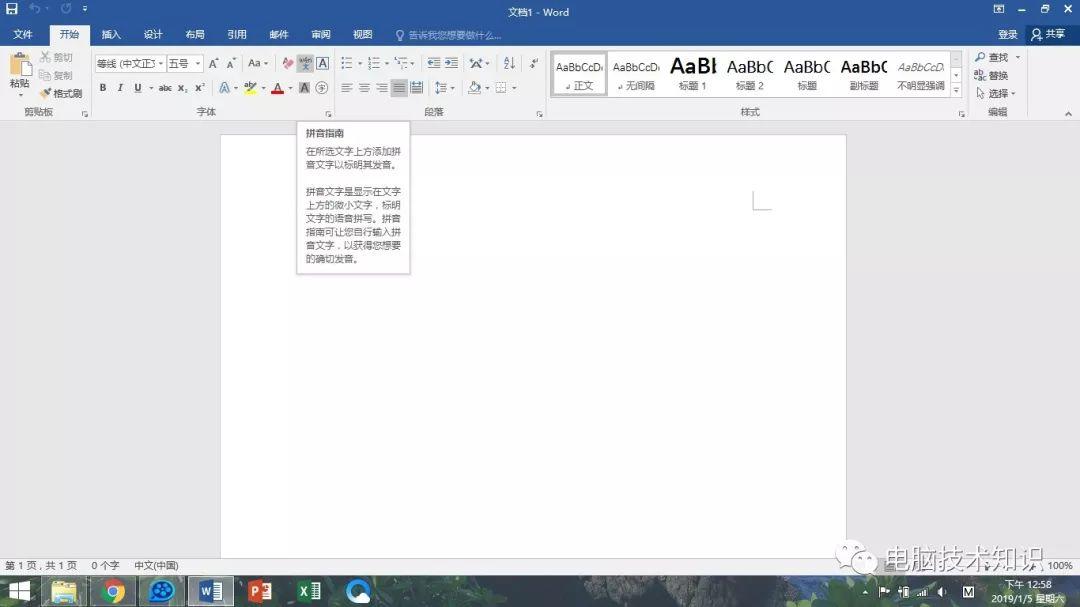Click Cut (剪切) scissors button
1080x607 pixels.
56,57
